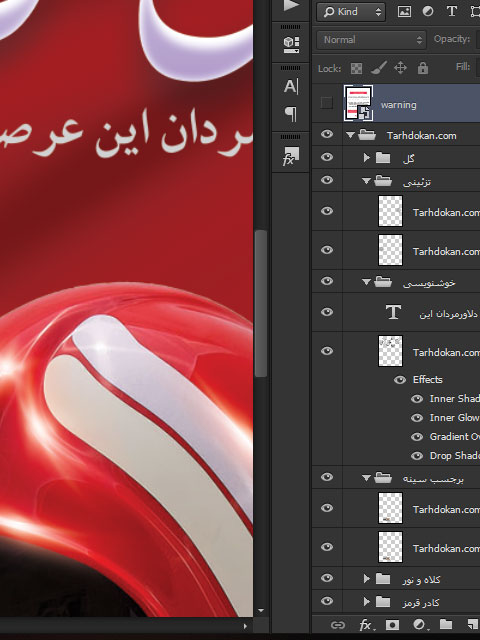Image resolution: width=480 pixels, height=640 pixels.
Task: Select the warning layer thumbnail
Action: point(358,103)
